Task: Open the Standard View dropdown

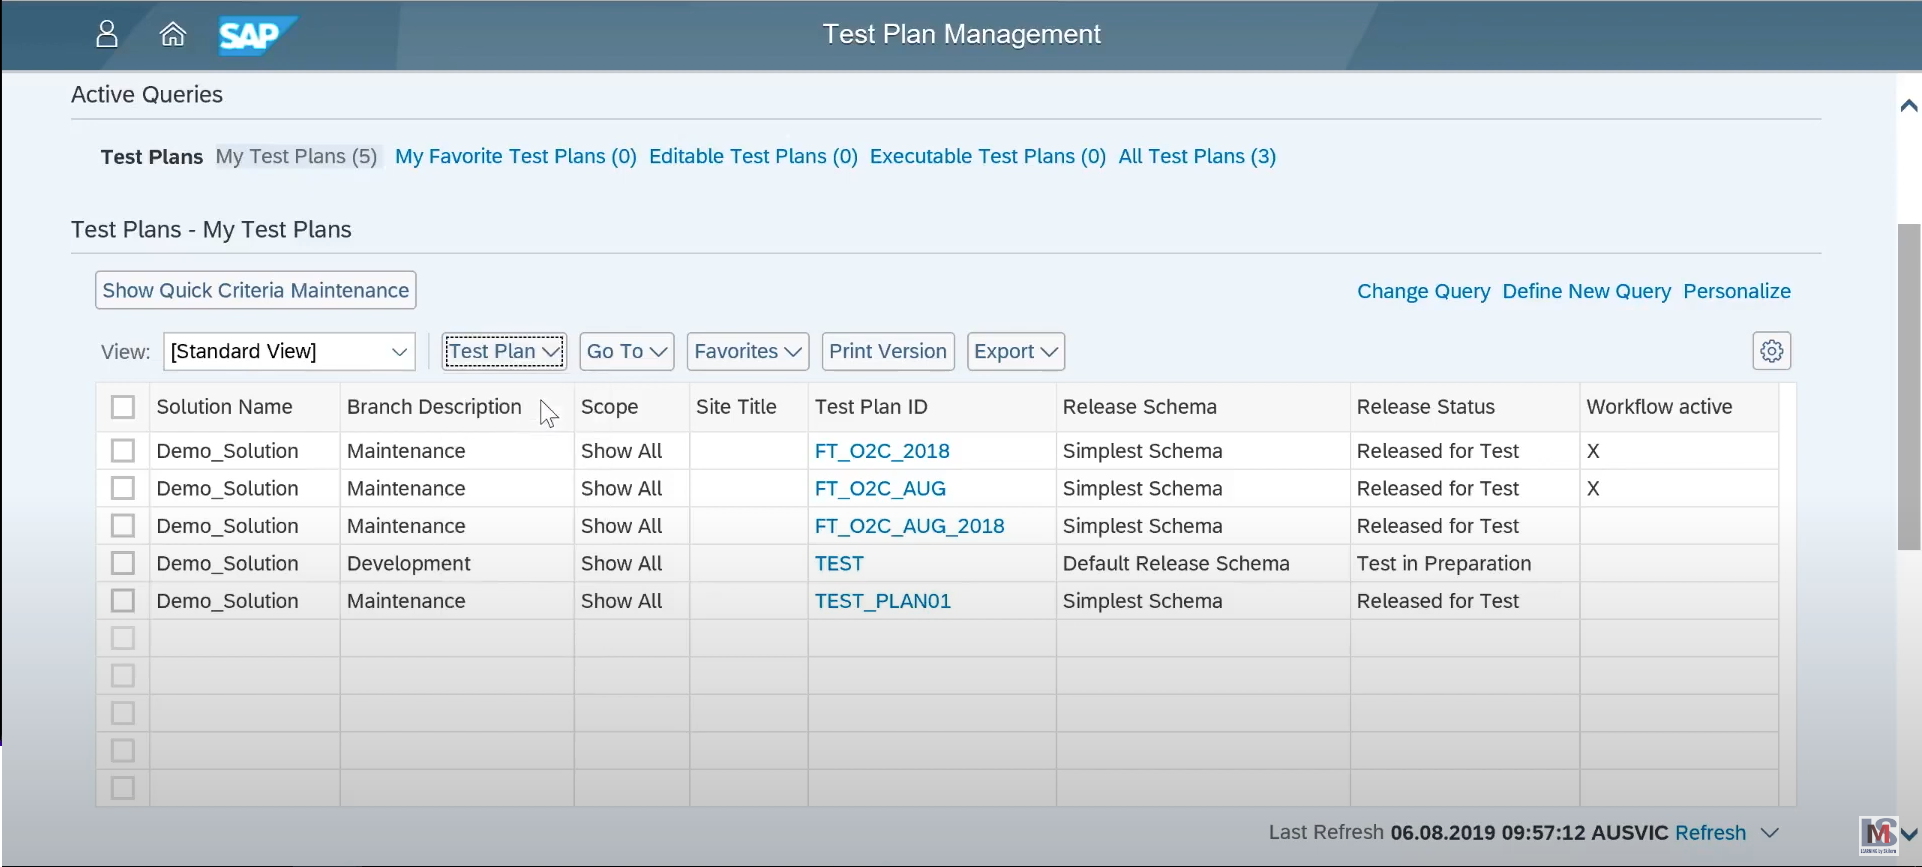Action: click(289, 351)
